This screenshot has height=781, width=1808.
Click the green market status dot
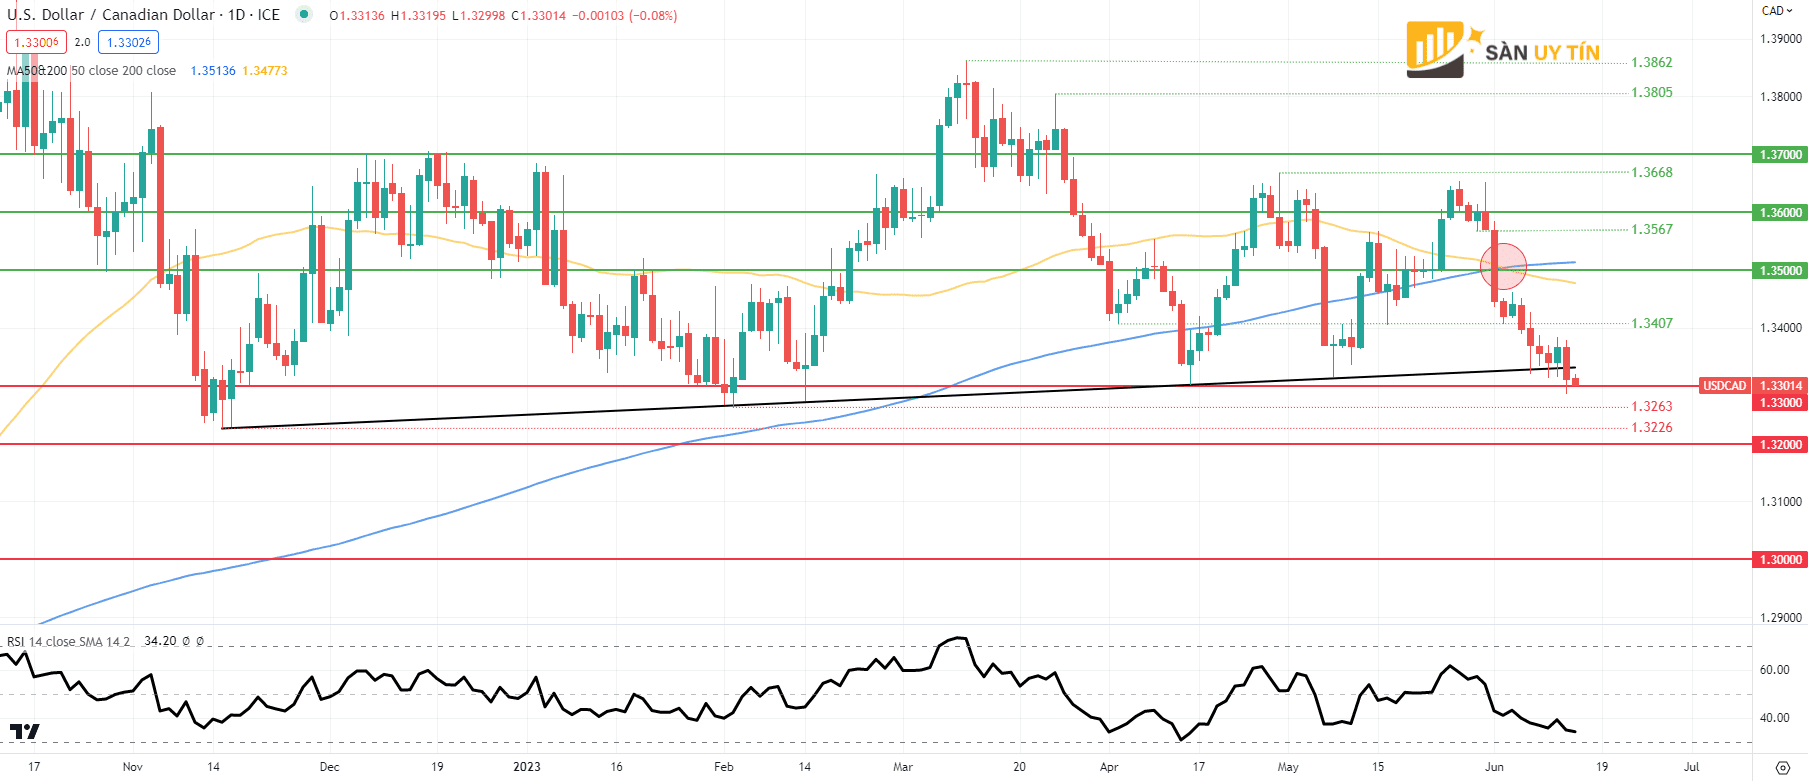(304, 14)
